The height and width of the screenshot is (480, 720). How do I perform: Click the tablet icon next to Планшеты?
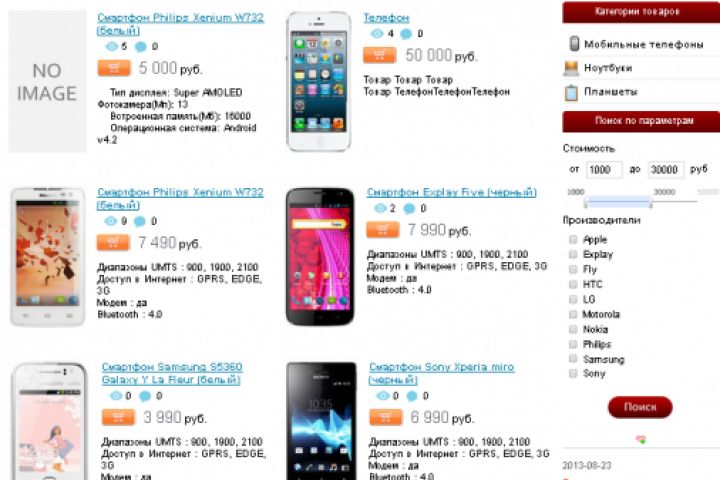[571, 92]
